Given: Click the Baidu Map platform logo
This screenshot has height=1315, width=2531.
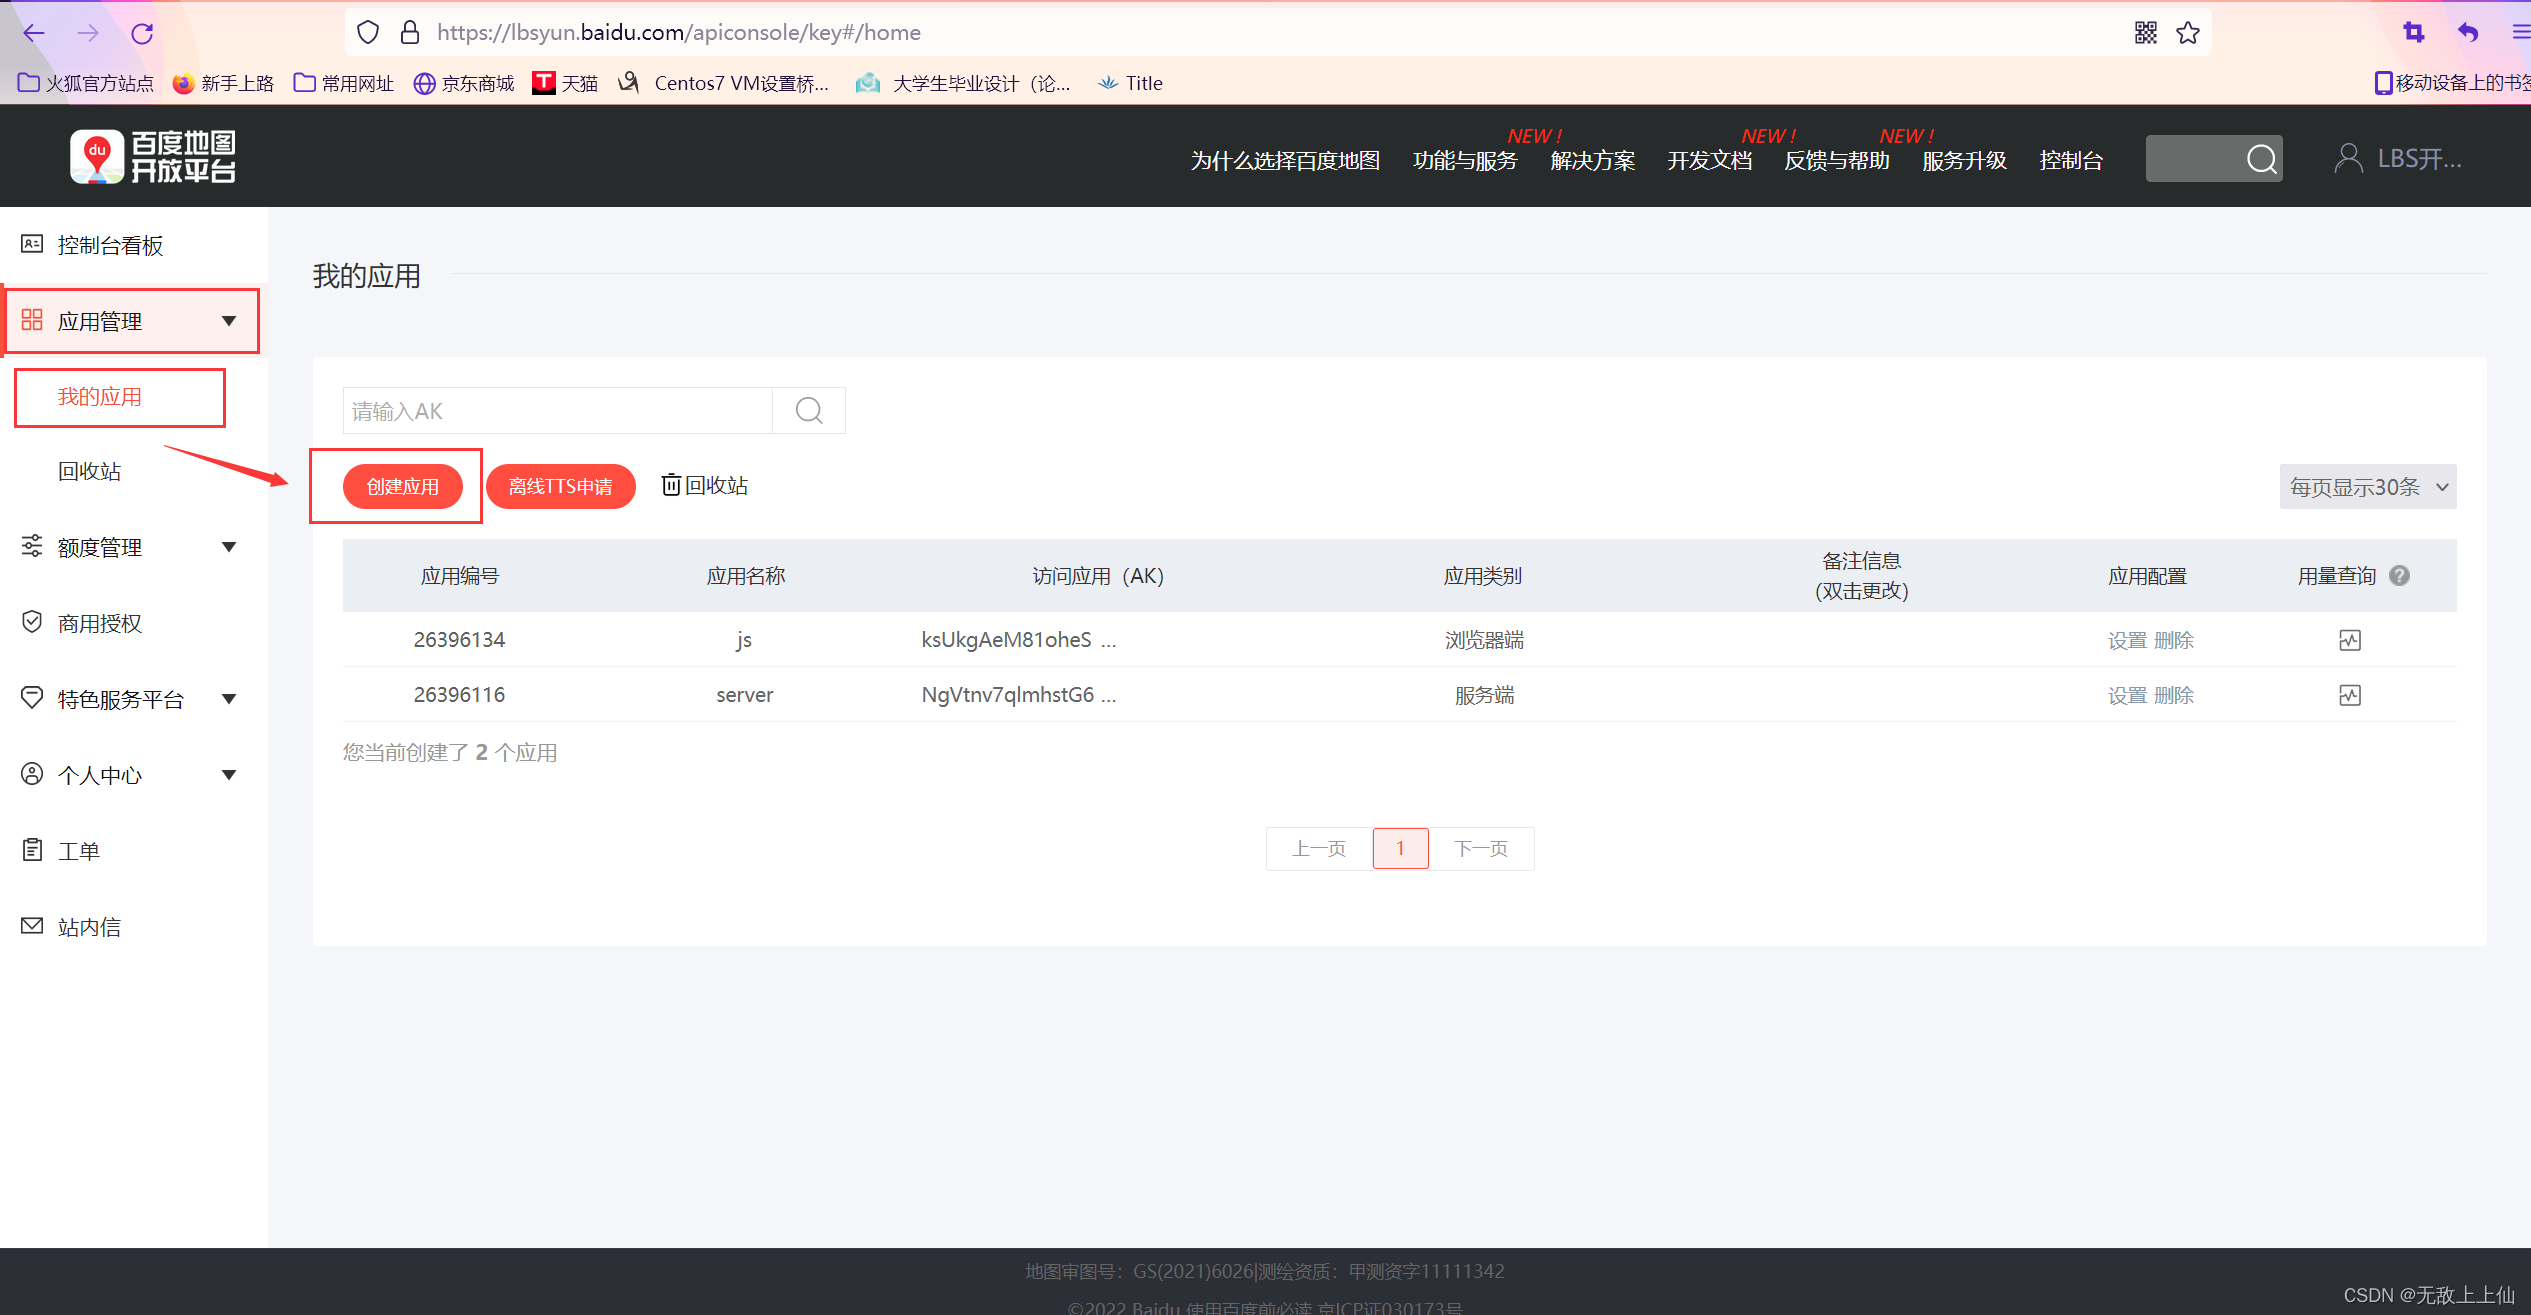Looking at the screenshot, I should (153, 157).
